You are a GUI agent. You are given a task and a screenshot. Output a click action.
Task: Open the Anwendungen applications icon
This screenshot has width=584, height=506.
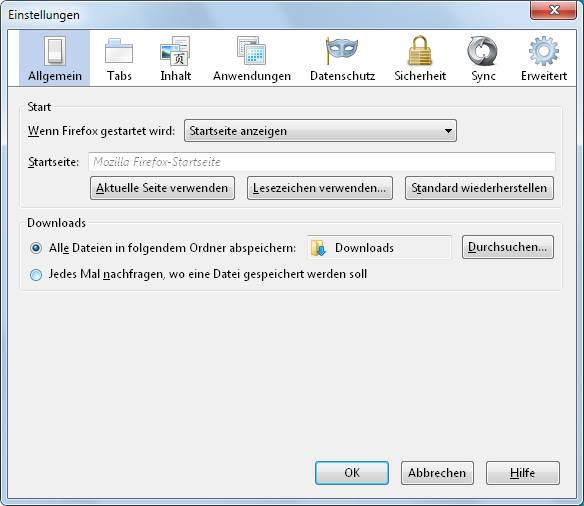pos(251,51)
